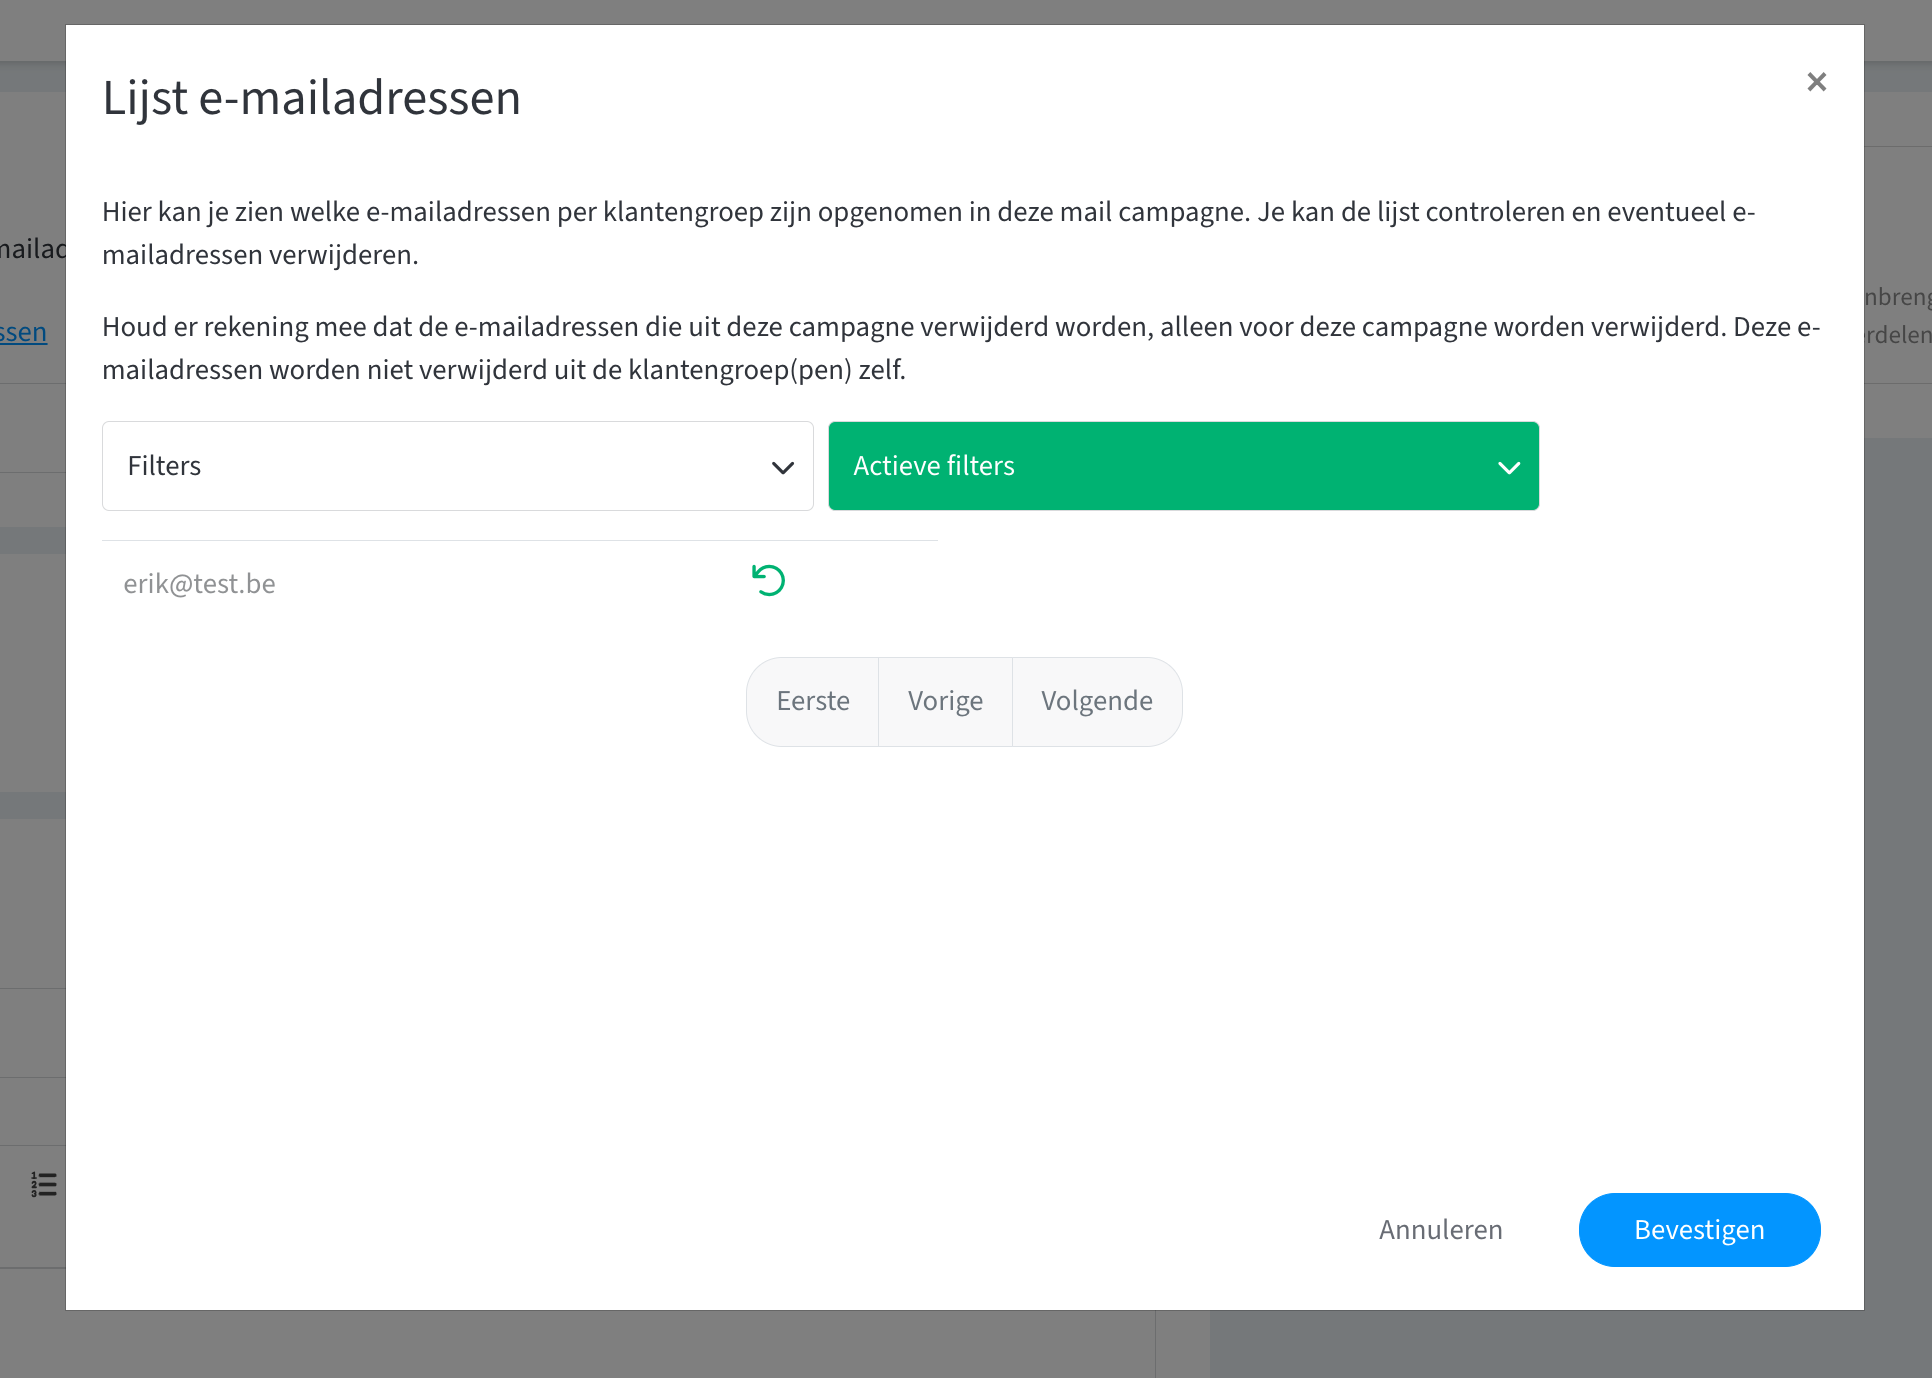Open the Filters select box label
Viewport: 1932px width, 1378px height.
165,466
